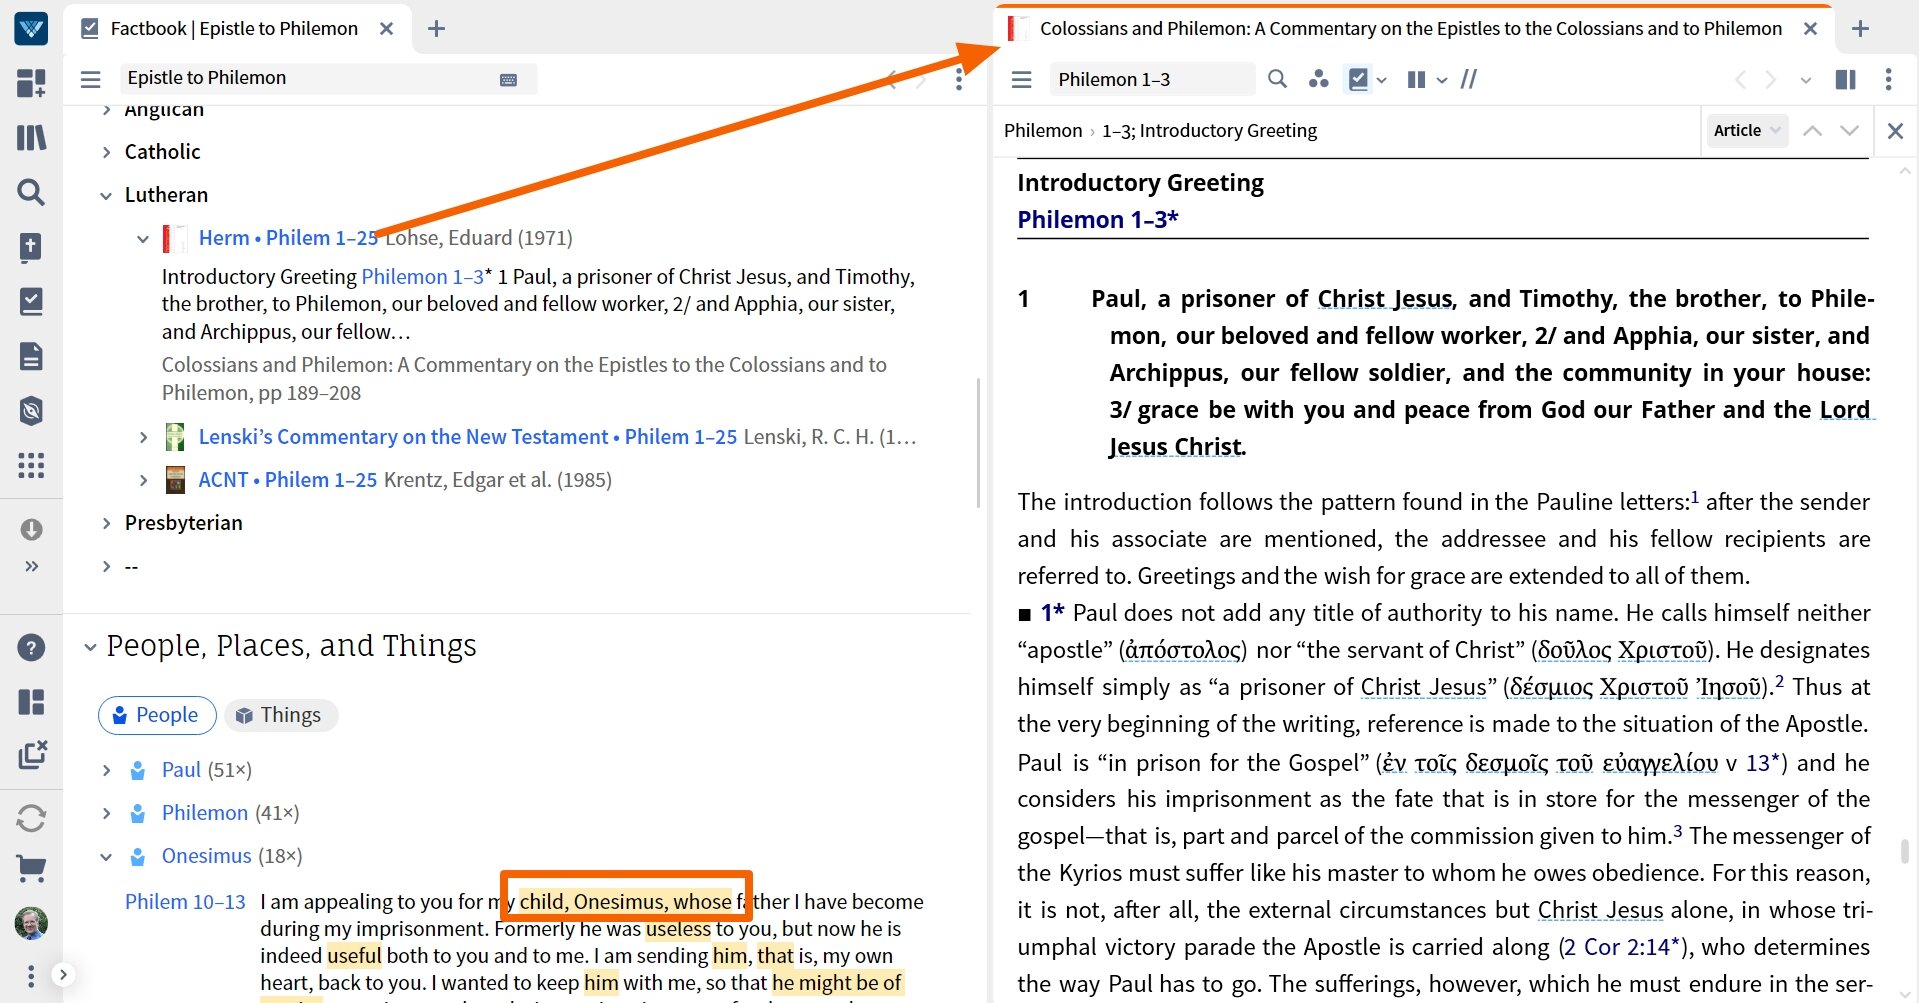This screenshot has height=1003, width=1919.
Task: Switch to Factbook Epistle to Philemon tab
Action: coord(234,28)
